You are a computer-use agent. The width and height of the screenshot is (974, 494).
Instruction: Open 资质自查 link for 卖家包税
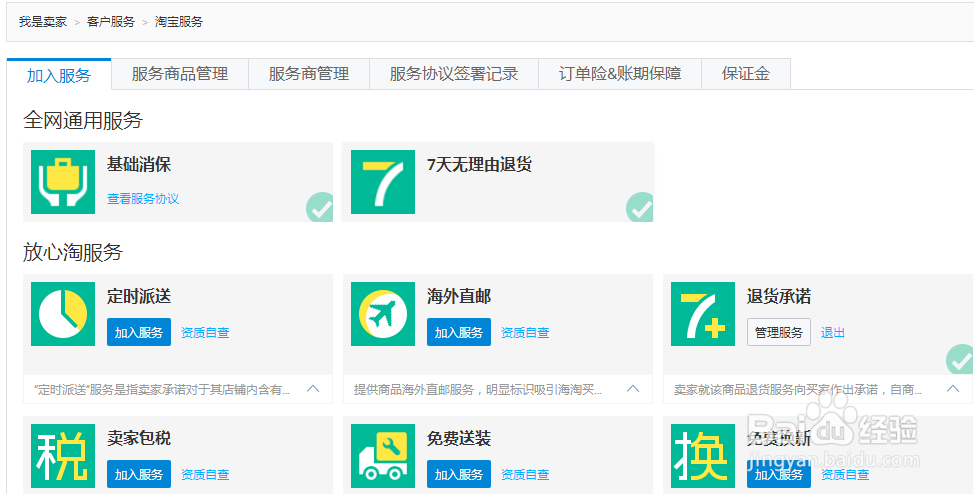point(205,474)
